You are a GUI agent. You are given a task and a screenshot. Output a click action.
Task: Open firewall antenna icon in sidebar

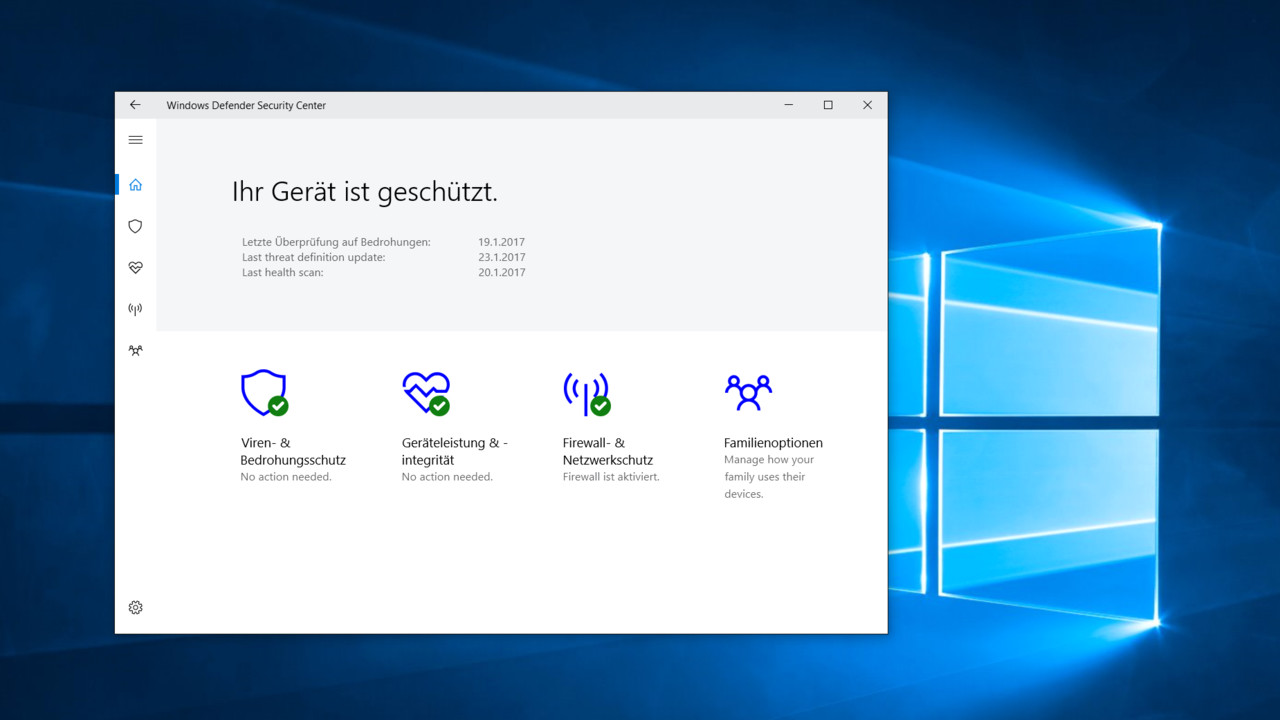click(x=136, y=309)
